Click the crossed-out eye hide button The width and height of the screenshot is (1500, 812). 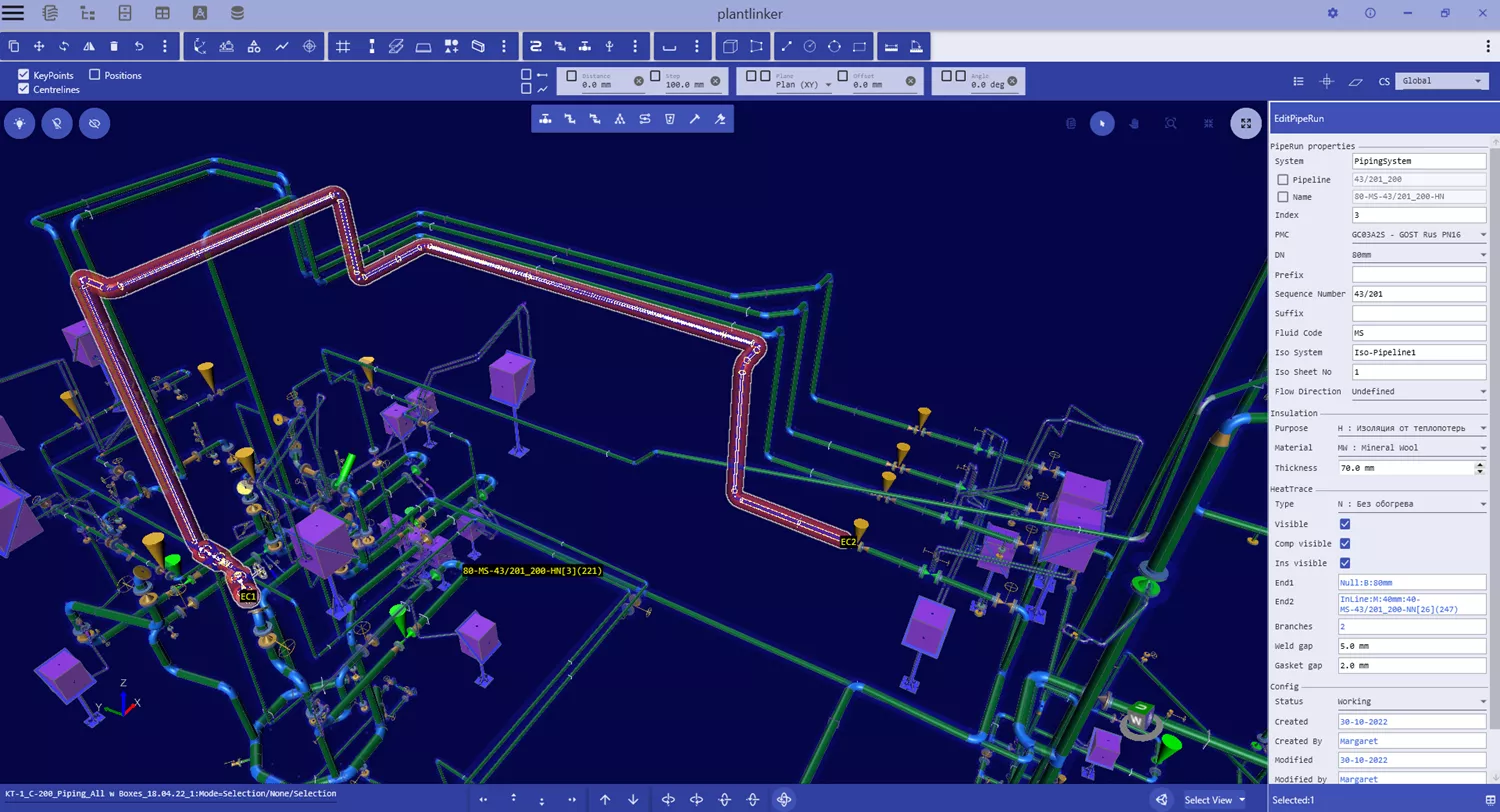point(95,123)
